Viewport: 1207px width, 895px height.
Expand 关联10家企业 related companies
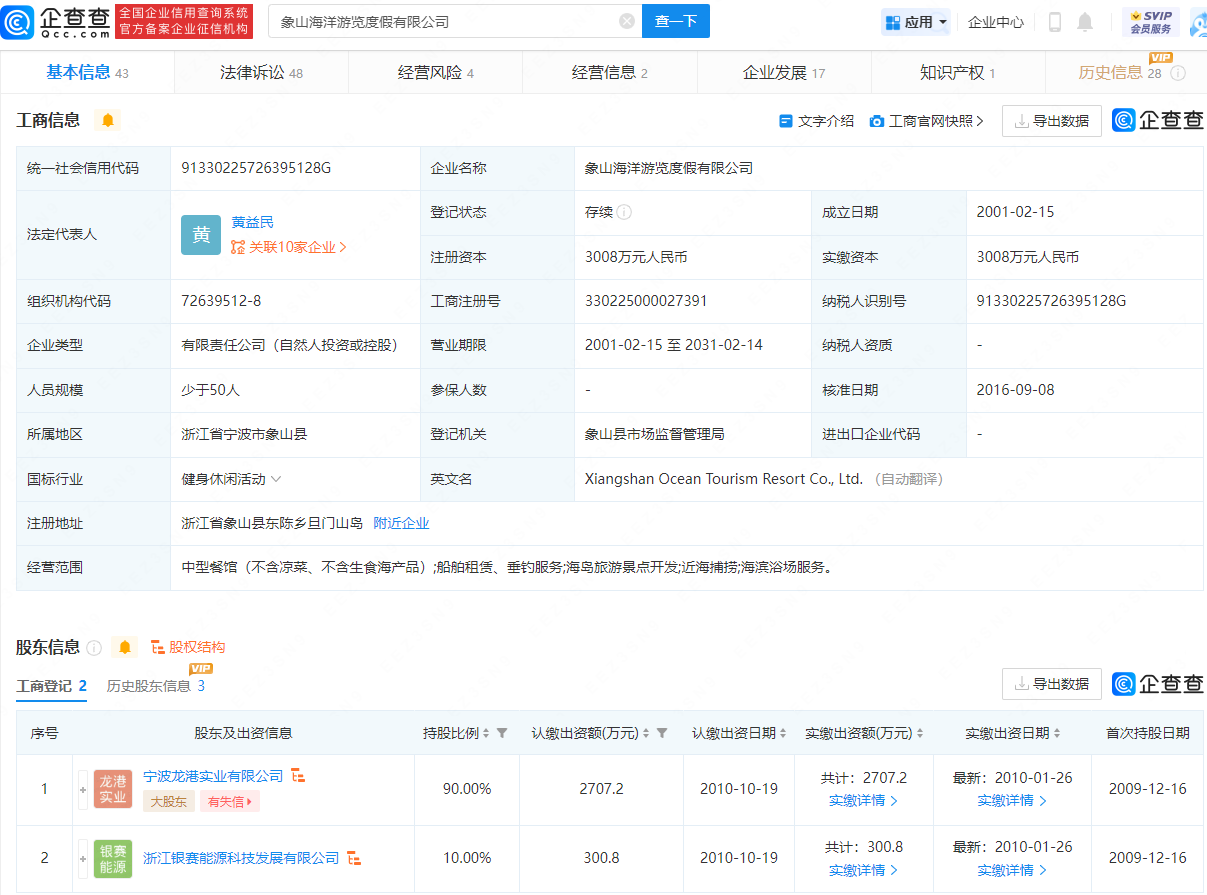(x=289, y=247)
